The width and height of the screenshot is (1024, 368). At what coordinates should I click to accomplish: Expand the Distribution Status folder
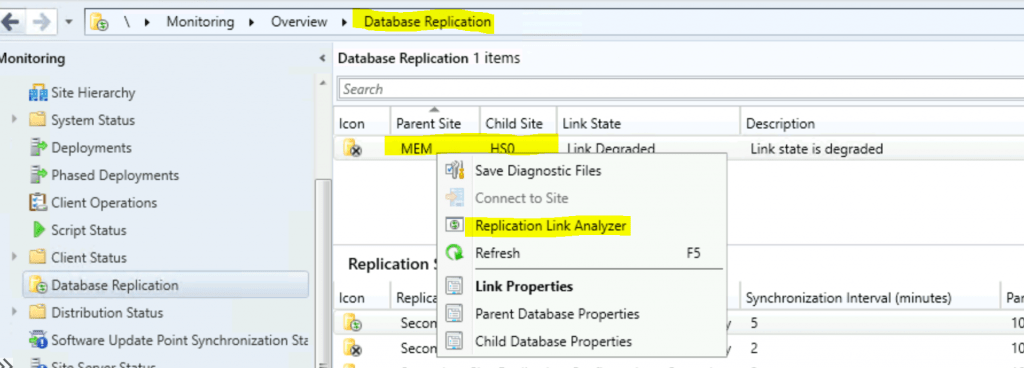(14, 313)
